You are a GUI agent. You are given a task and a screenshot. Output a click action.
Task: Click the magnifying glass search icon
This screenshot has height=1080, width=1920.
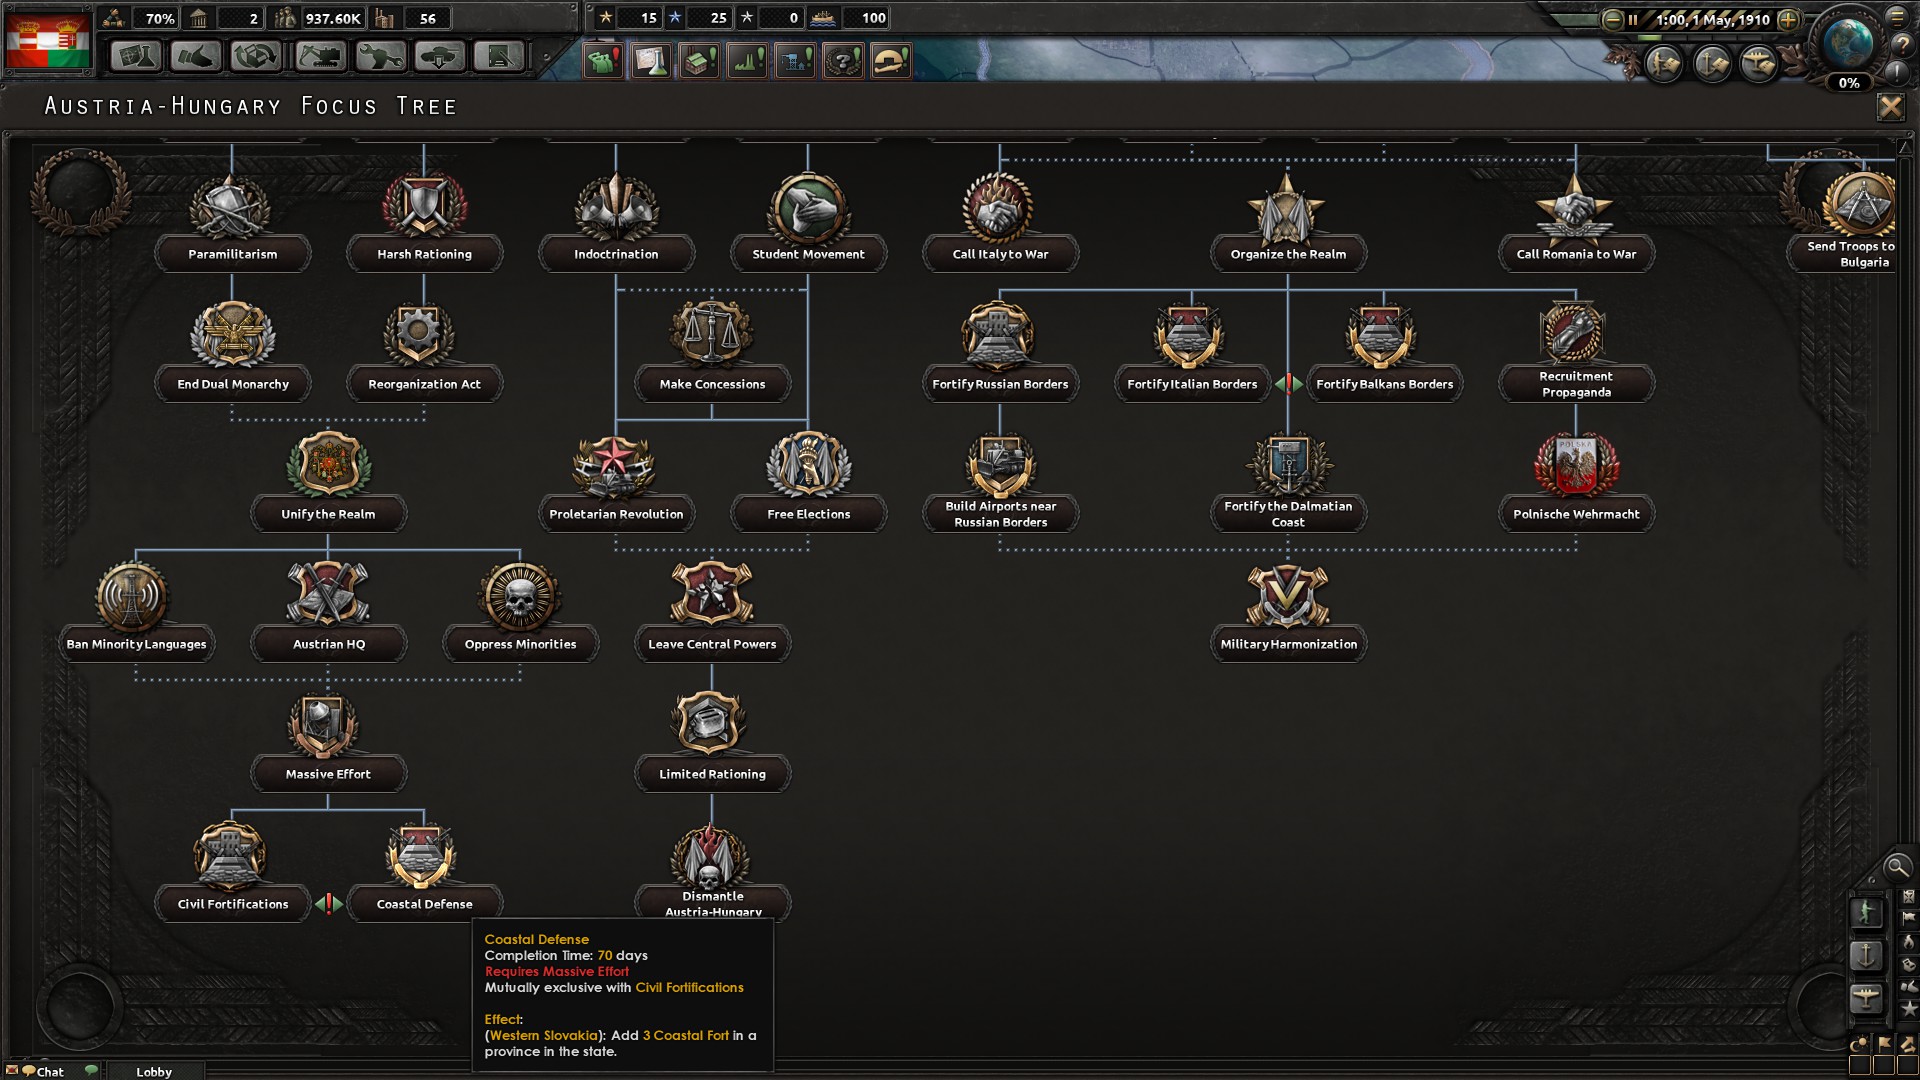point(1896,867)
